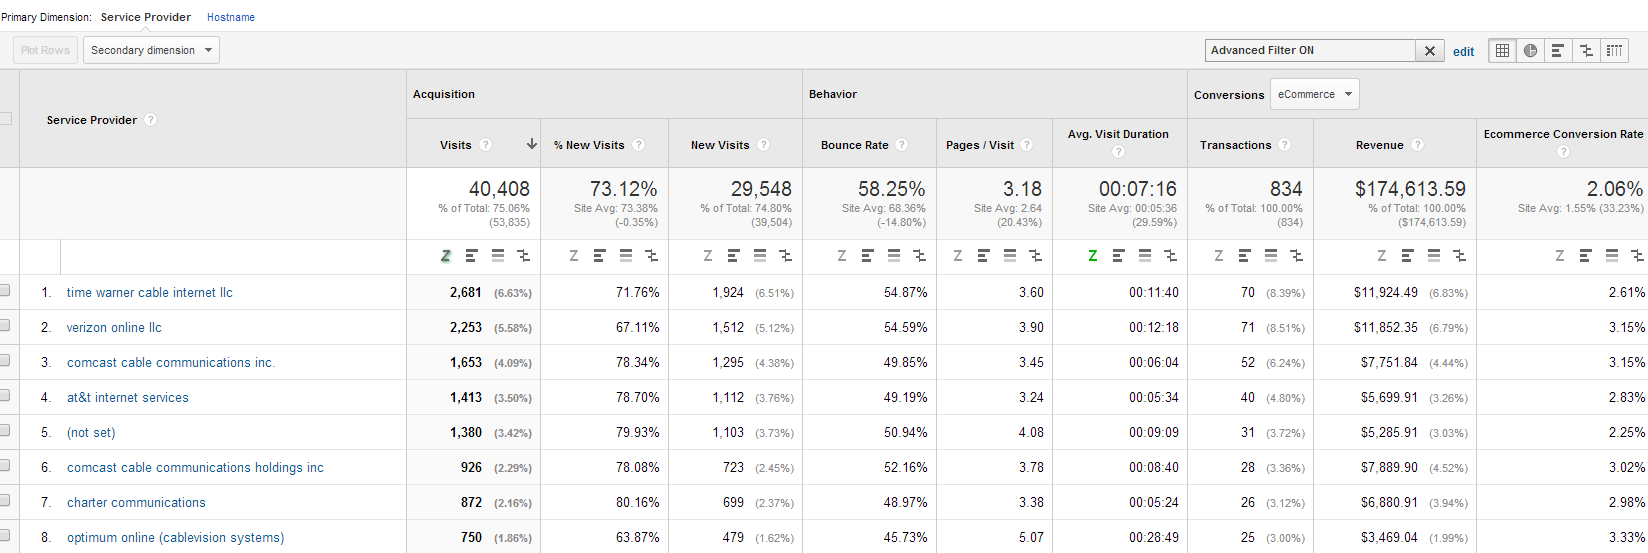Image resolution: width=1648 pixels, height=553 pixels.
Task: Sort by the Transactions column header
Action: click(1235, 145)
